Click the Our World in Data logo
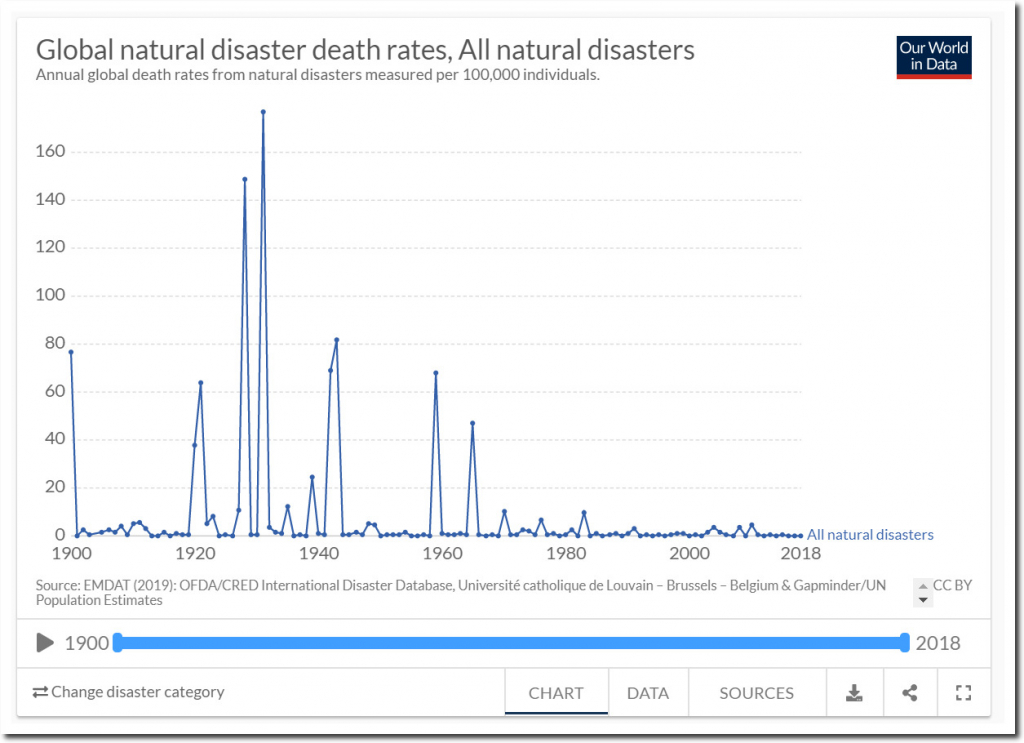The image size is (1024, 743). click(x=934, y=57)
